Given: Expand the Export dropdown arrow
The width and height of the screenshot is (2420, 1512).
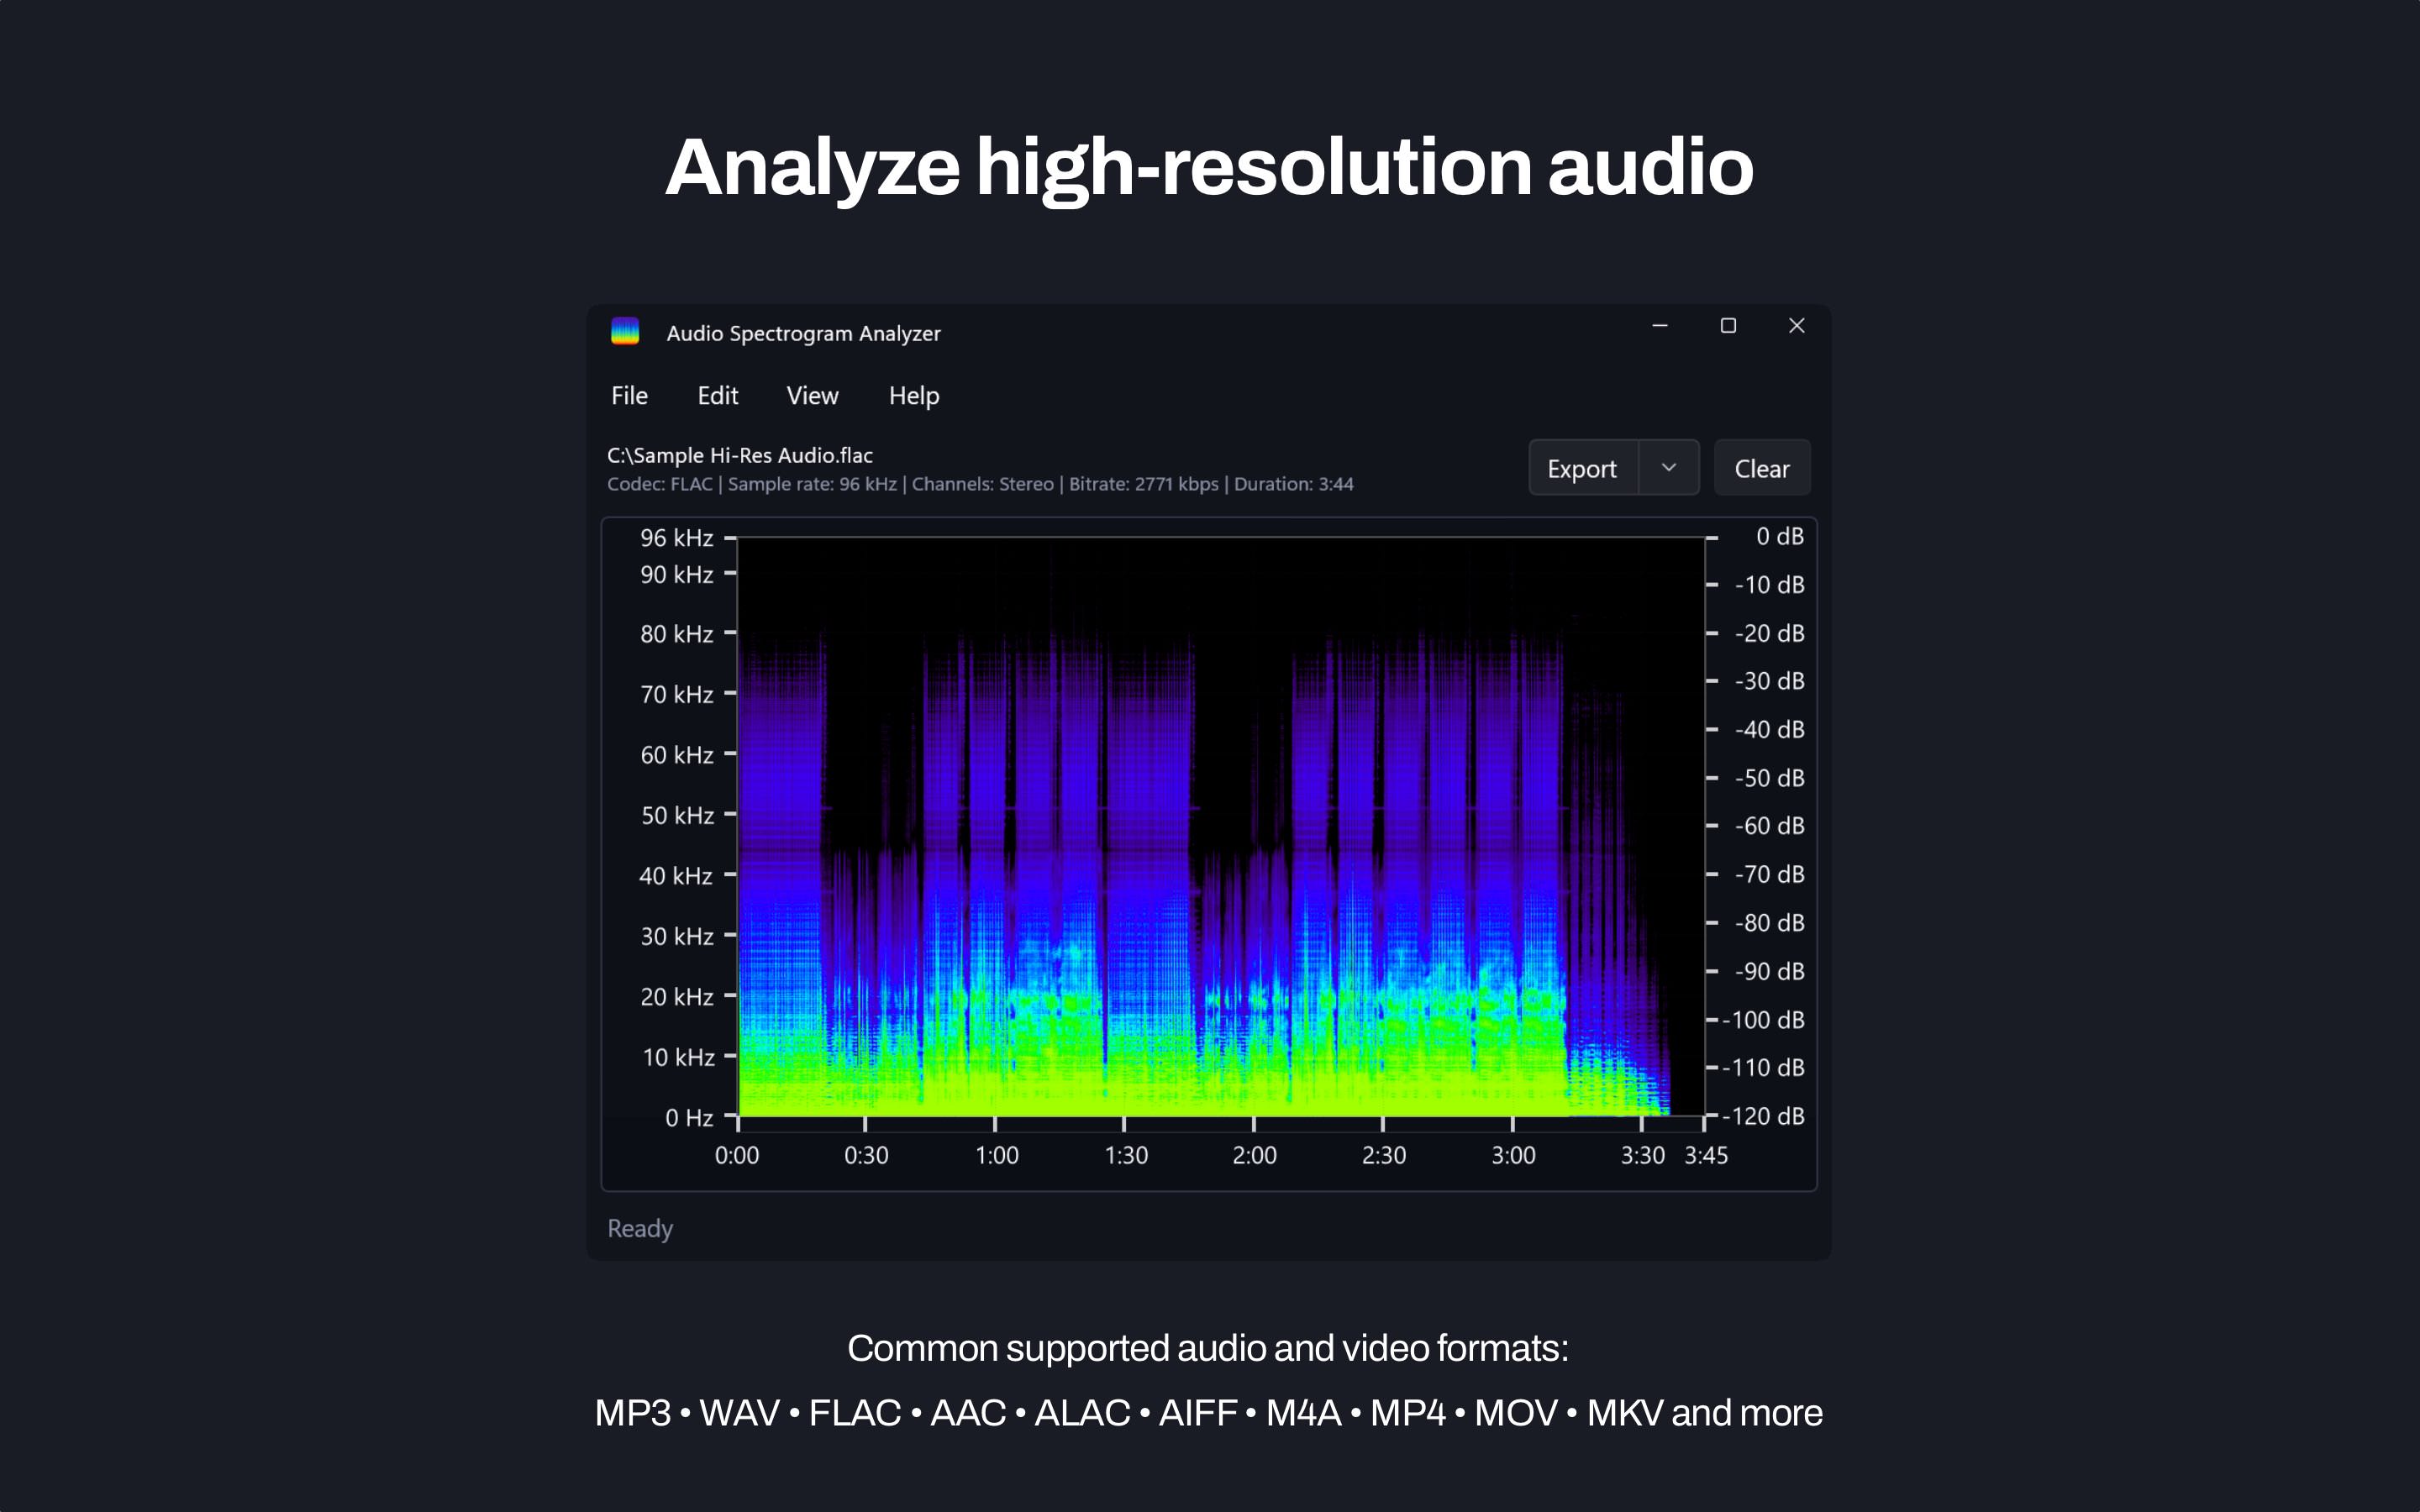Looking at the screenshot, I should point(1669,468).
